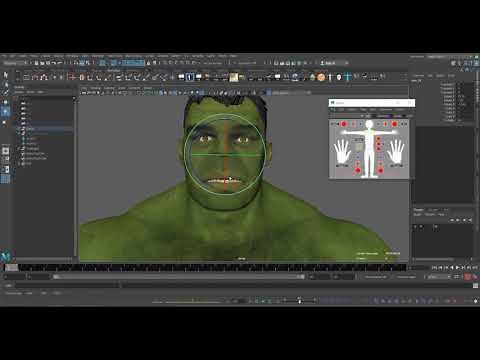Open the frame rate dropdown near bottom right
The height and width of the screenshot is (360, 480).
pos(439,277)
